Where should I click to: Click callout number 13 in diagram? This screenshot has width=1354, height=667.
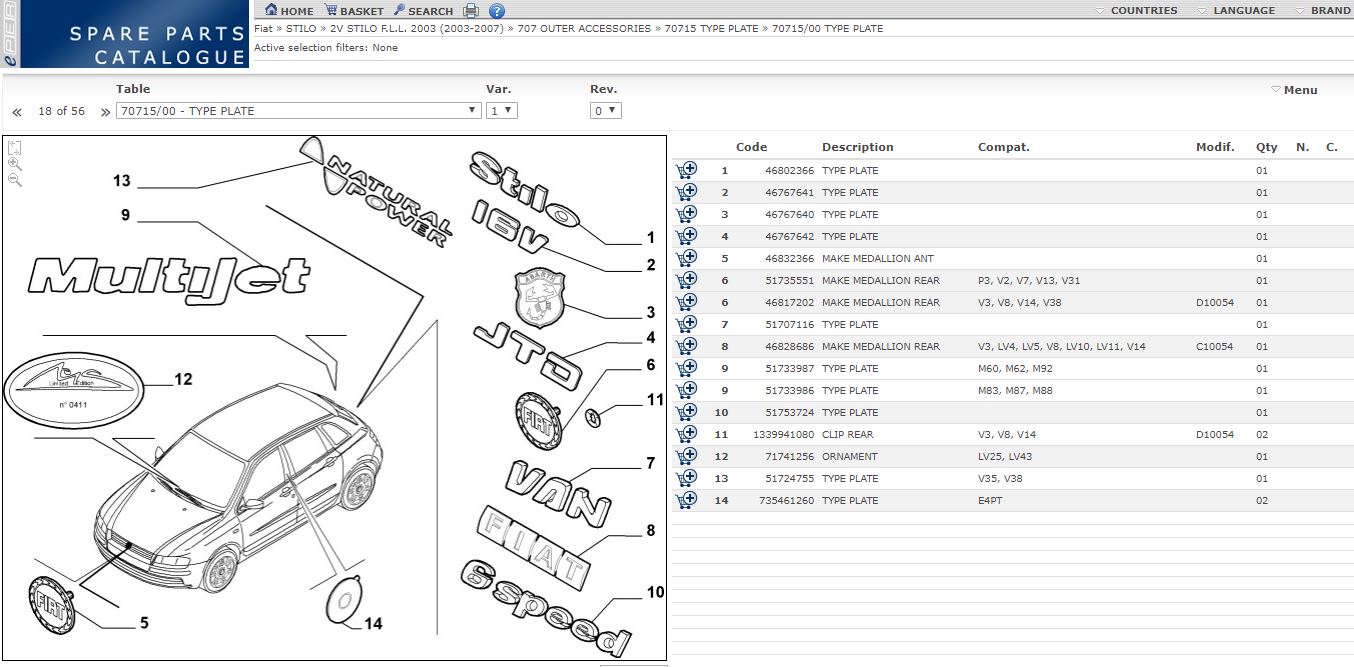point(122,181)
